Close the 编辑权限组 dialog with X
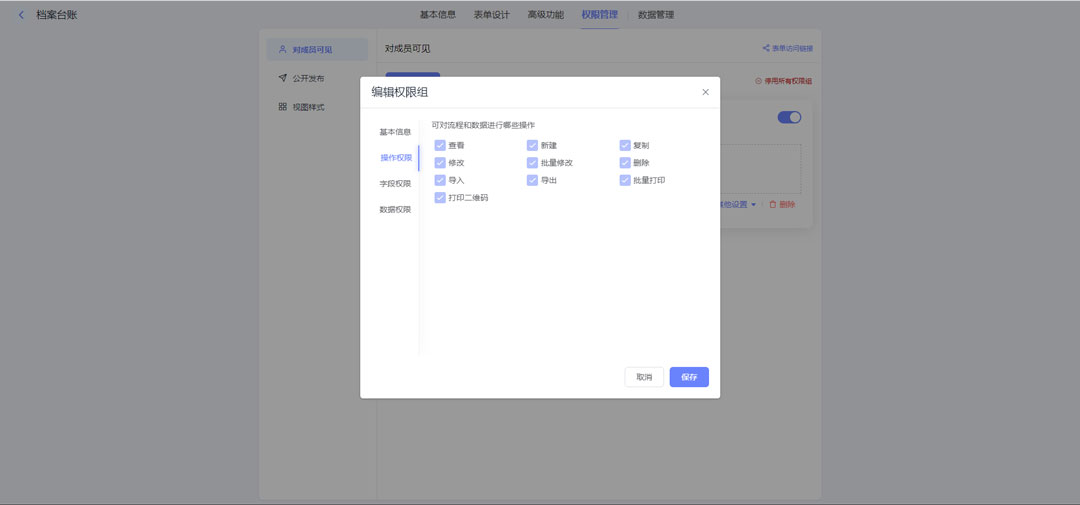Viewport: 1080px width, 505px height. click(x=705, y=92)
